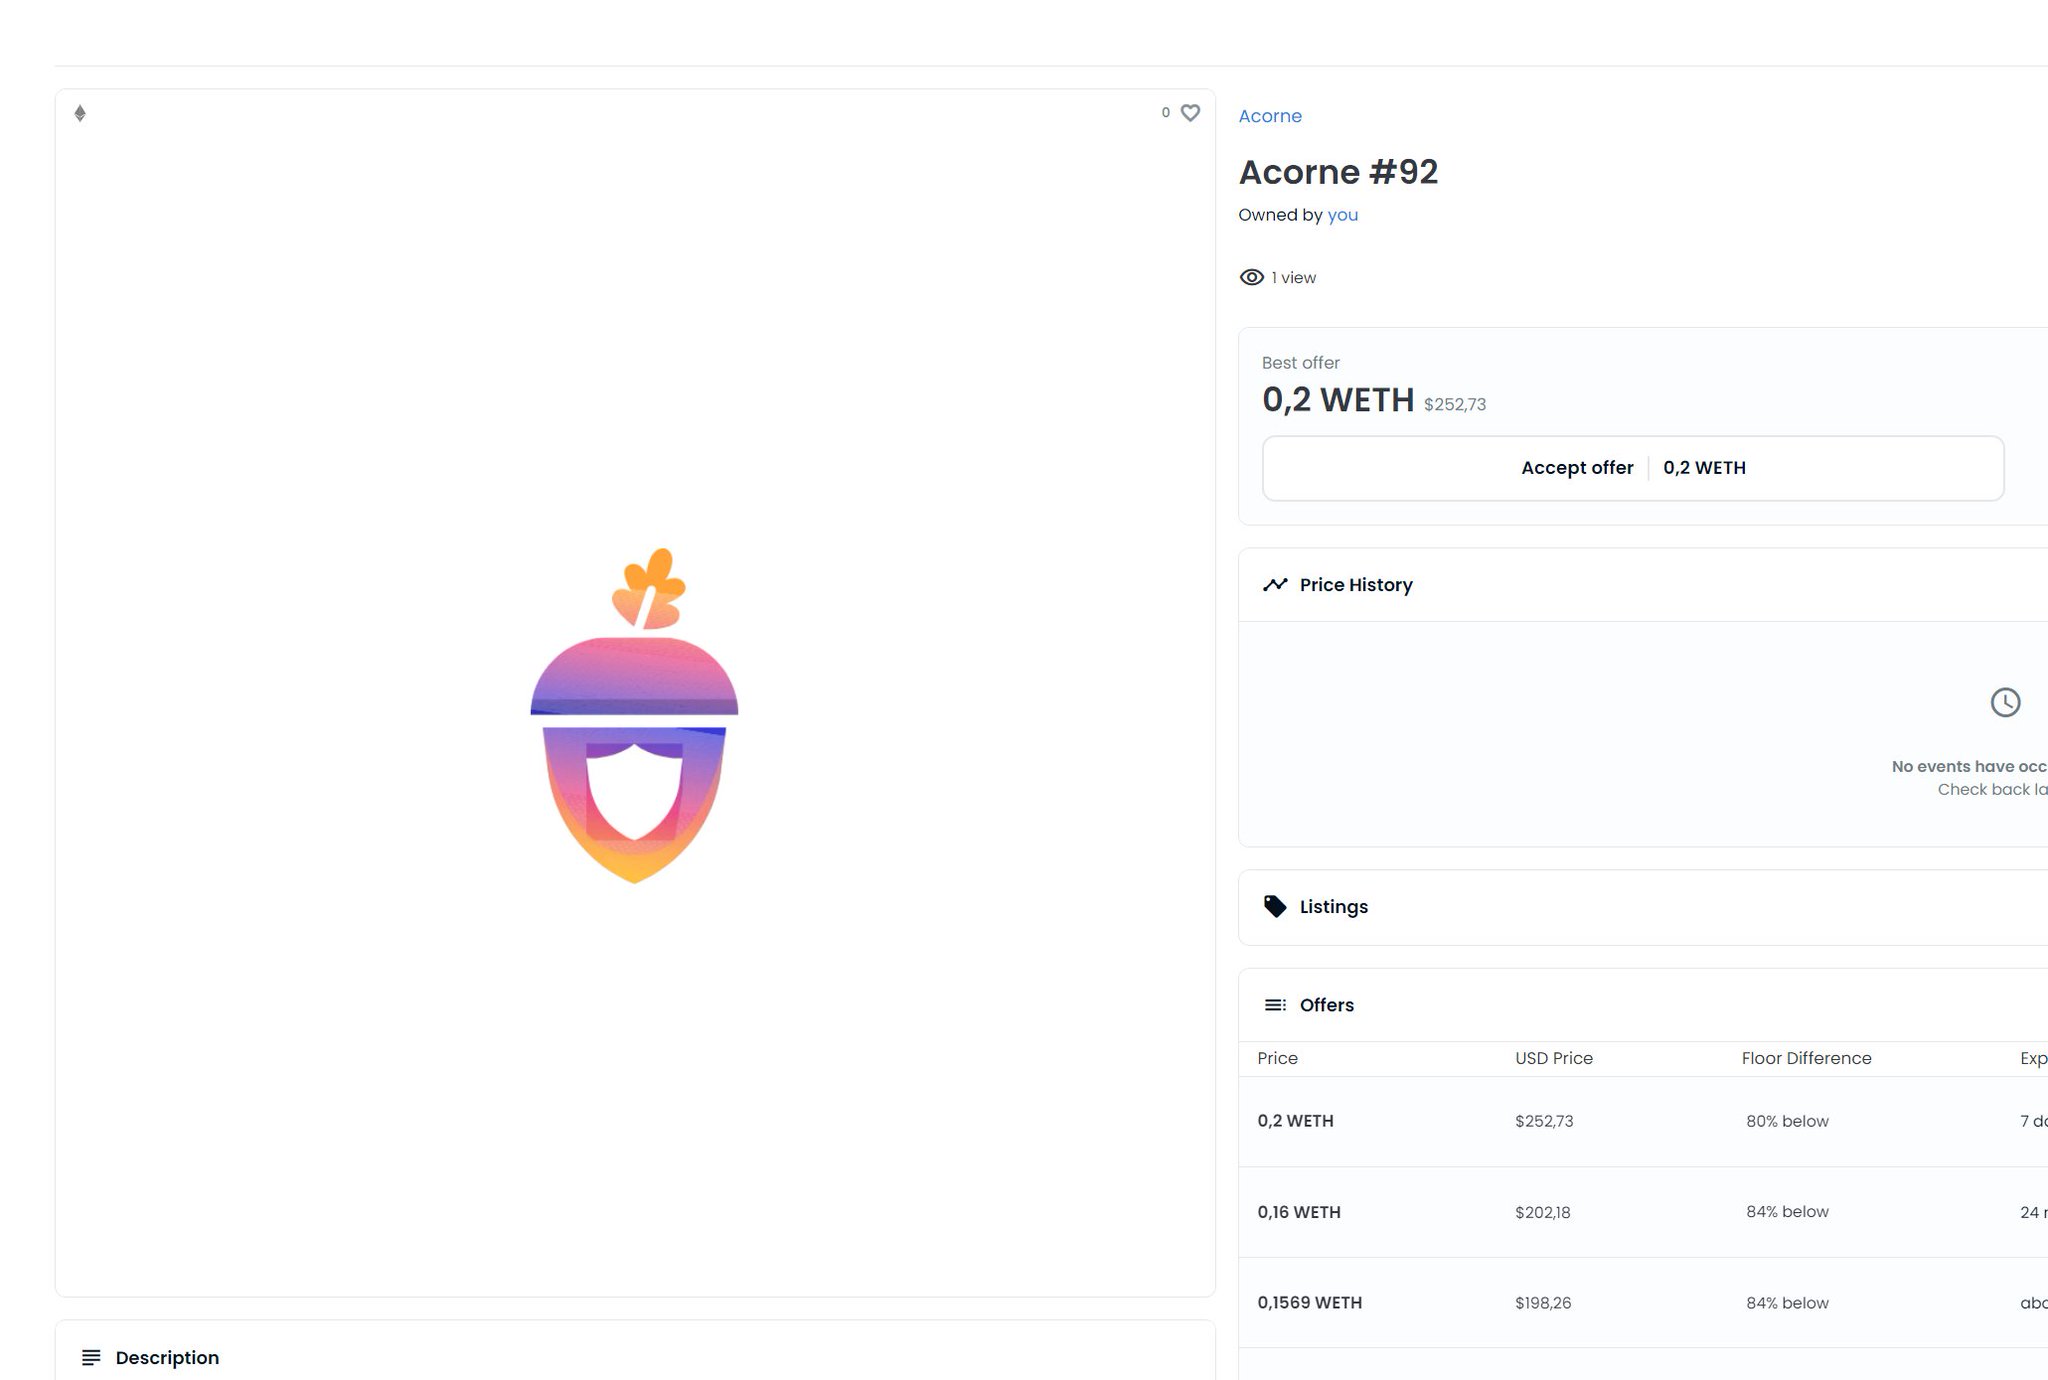Select the 0,16 WETH offer row
Viewport: 2048px width, 1380px height.
point(1640,1212)
